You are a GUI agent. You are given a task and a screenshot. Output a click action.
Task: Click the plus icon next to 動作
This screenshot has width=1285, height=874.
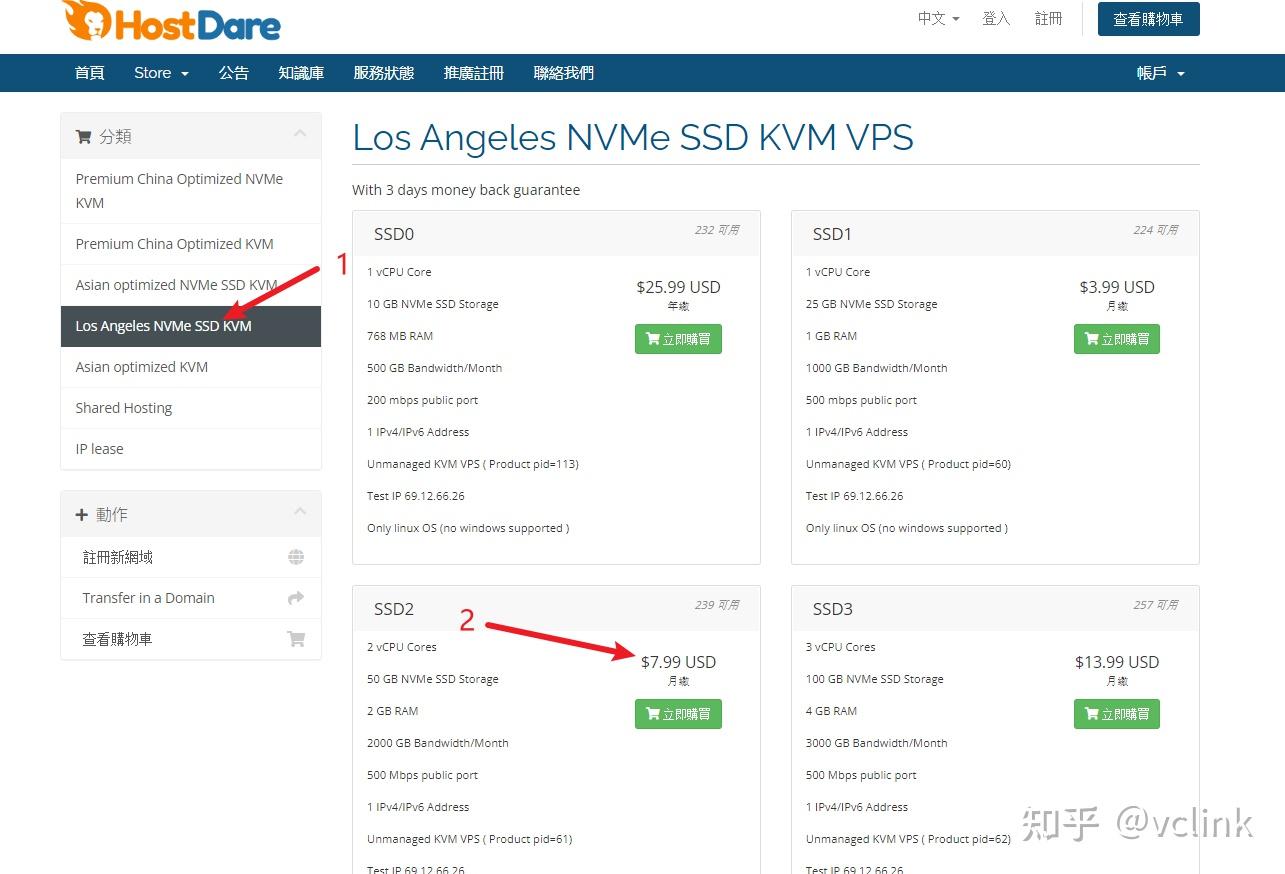80,514
